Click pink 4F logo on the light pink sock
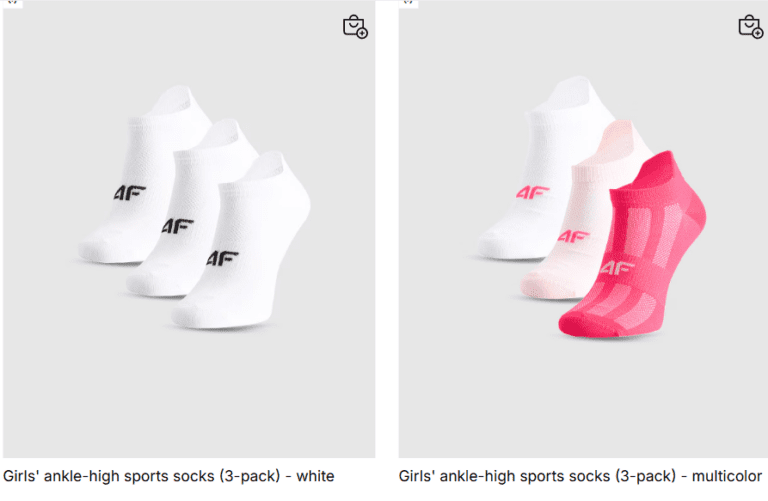Image resolution: width=768 pixels, height=501 pixels. pos(574,237)
